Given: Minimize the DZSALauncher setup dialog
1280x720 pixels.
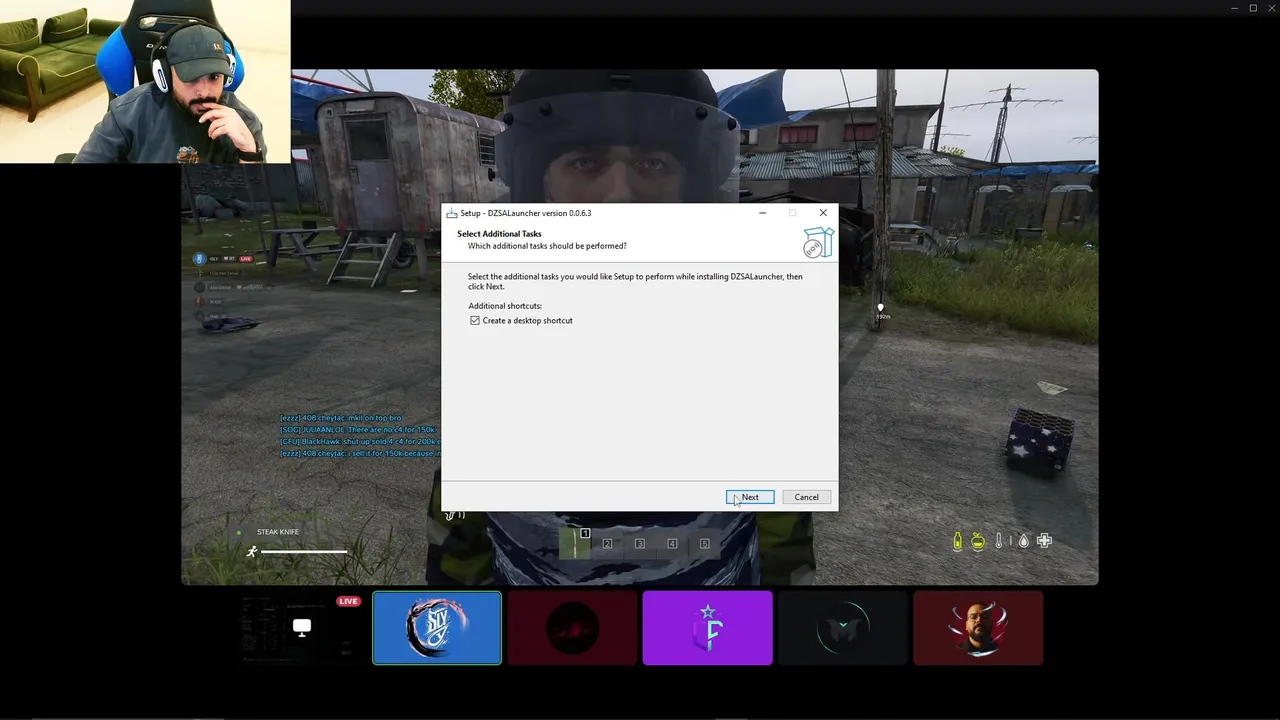Looking at the screenshot, I should tap(762, 213).
